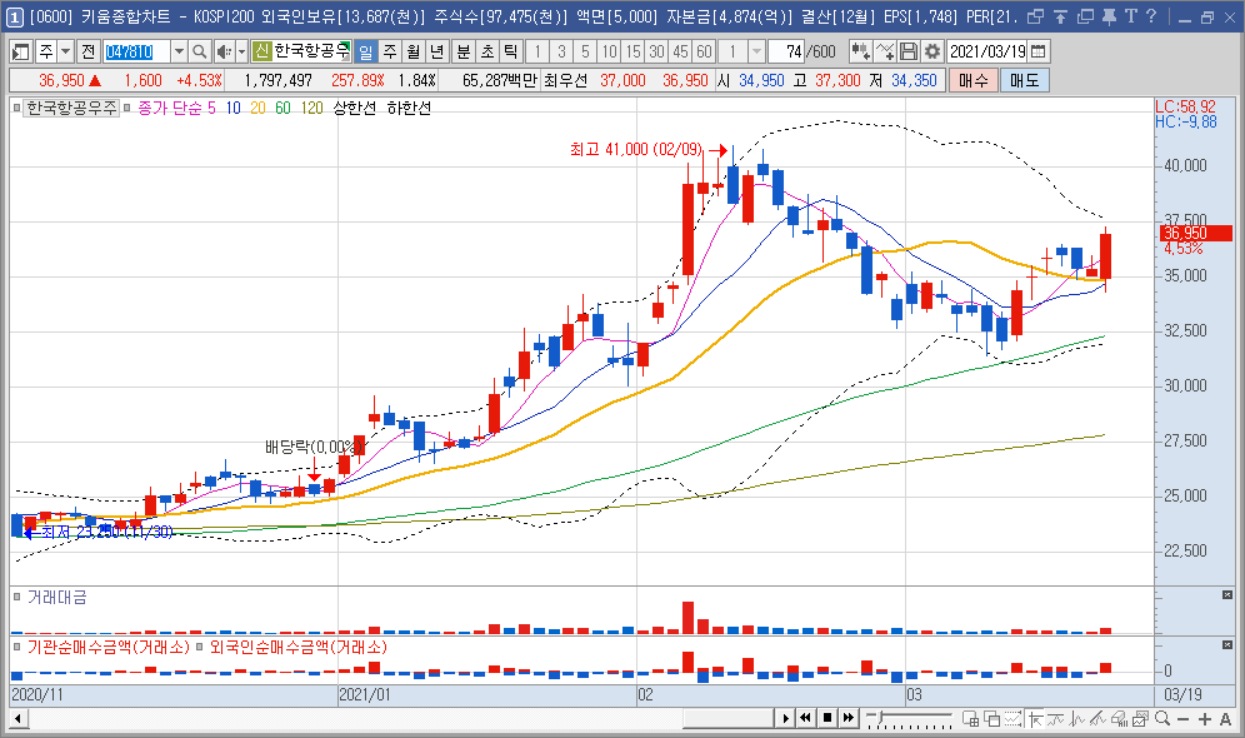Select the 분 minute period button
This screenshot has width=1245, height=738.
[463, 52]
